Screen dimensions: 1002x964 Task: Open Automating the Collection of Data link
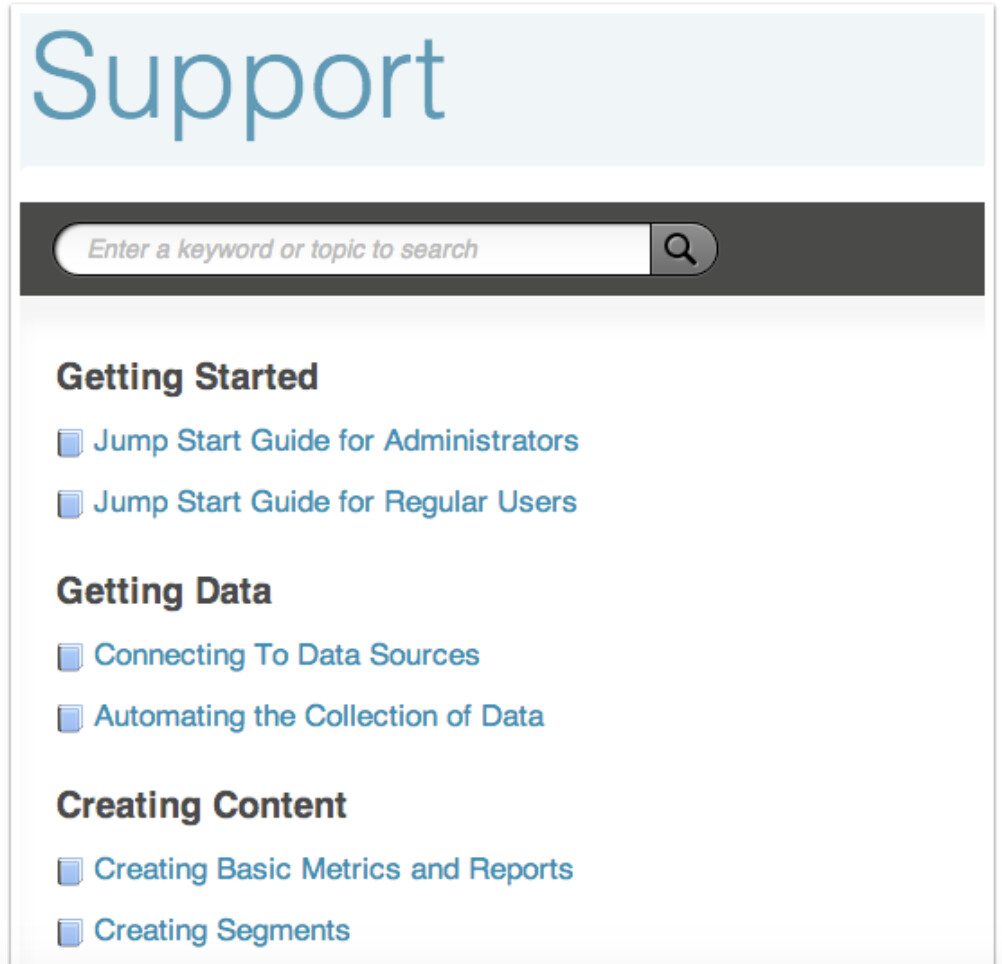(x=319, y=716)
